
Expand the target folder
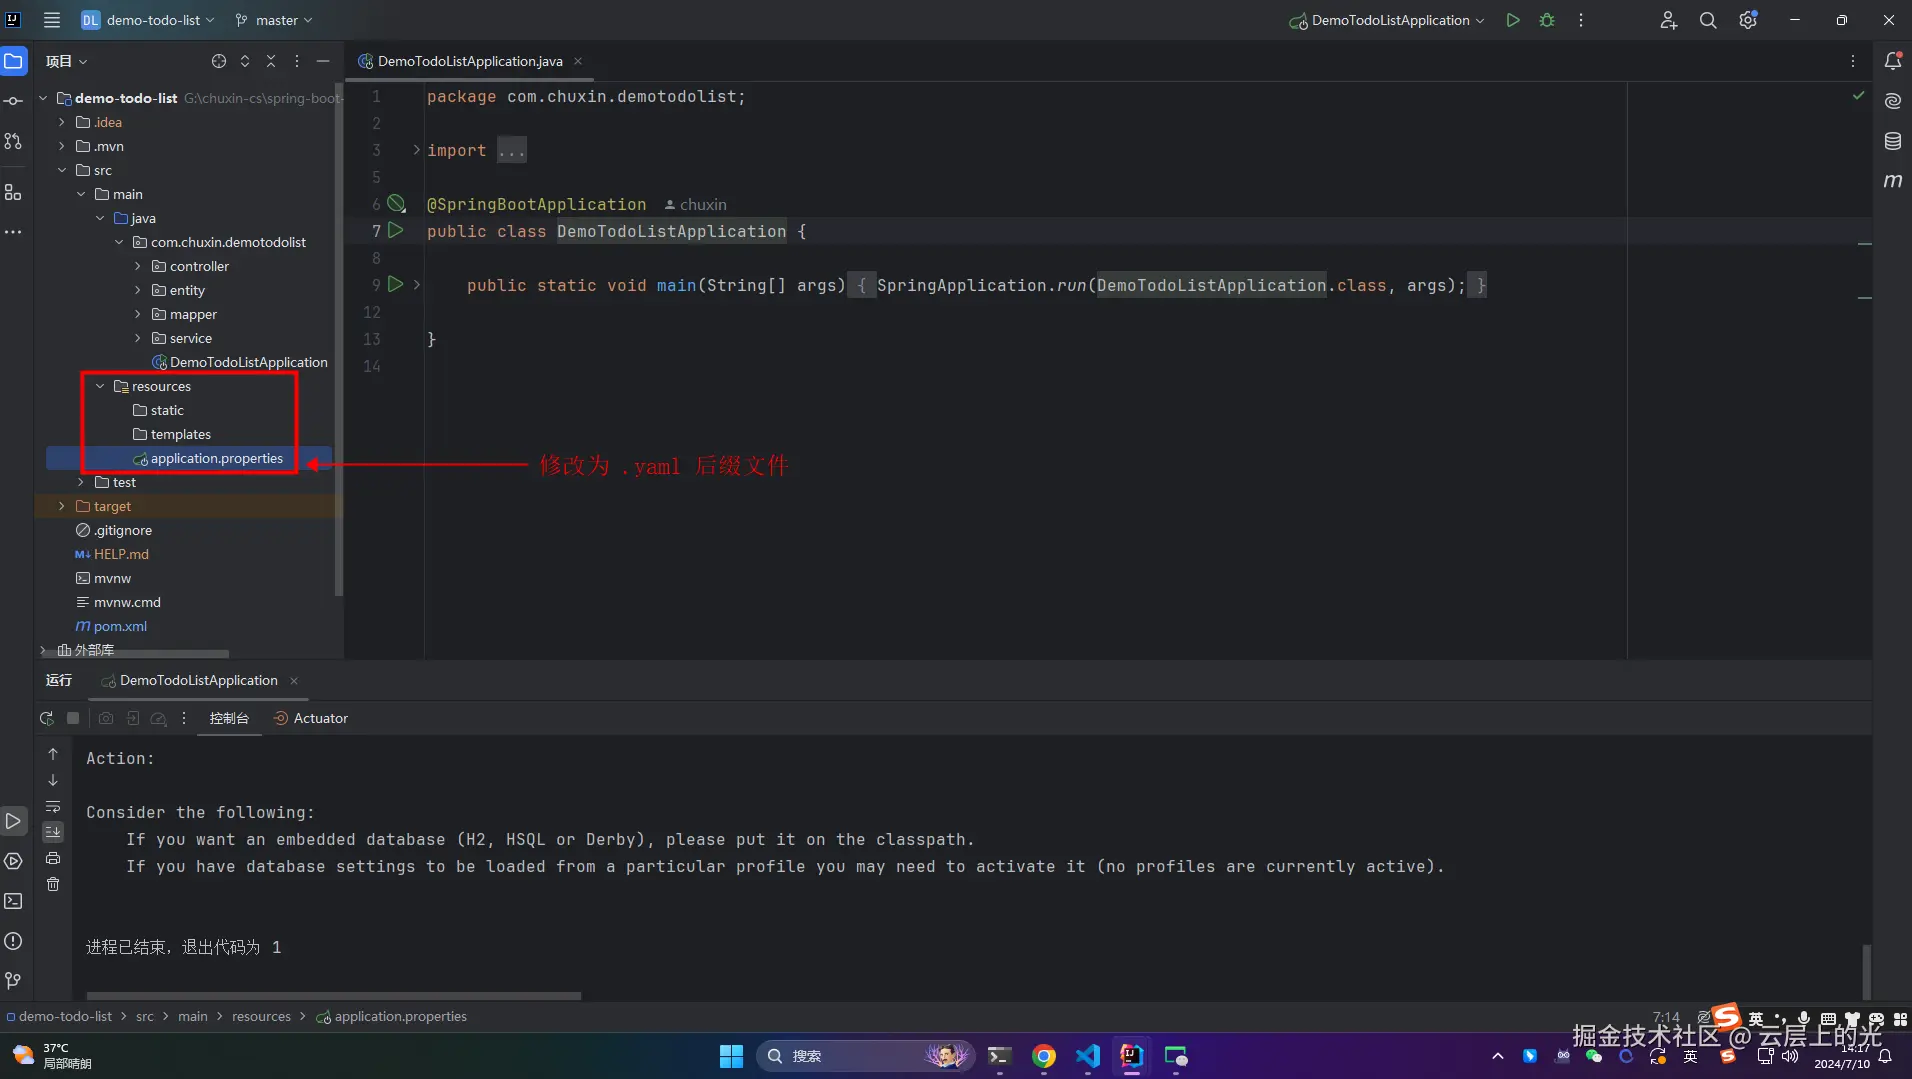[62, 506]
